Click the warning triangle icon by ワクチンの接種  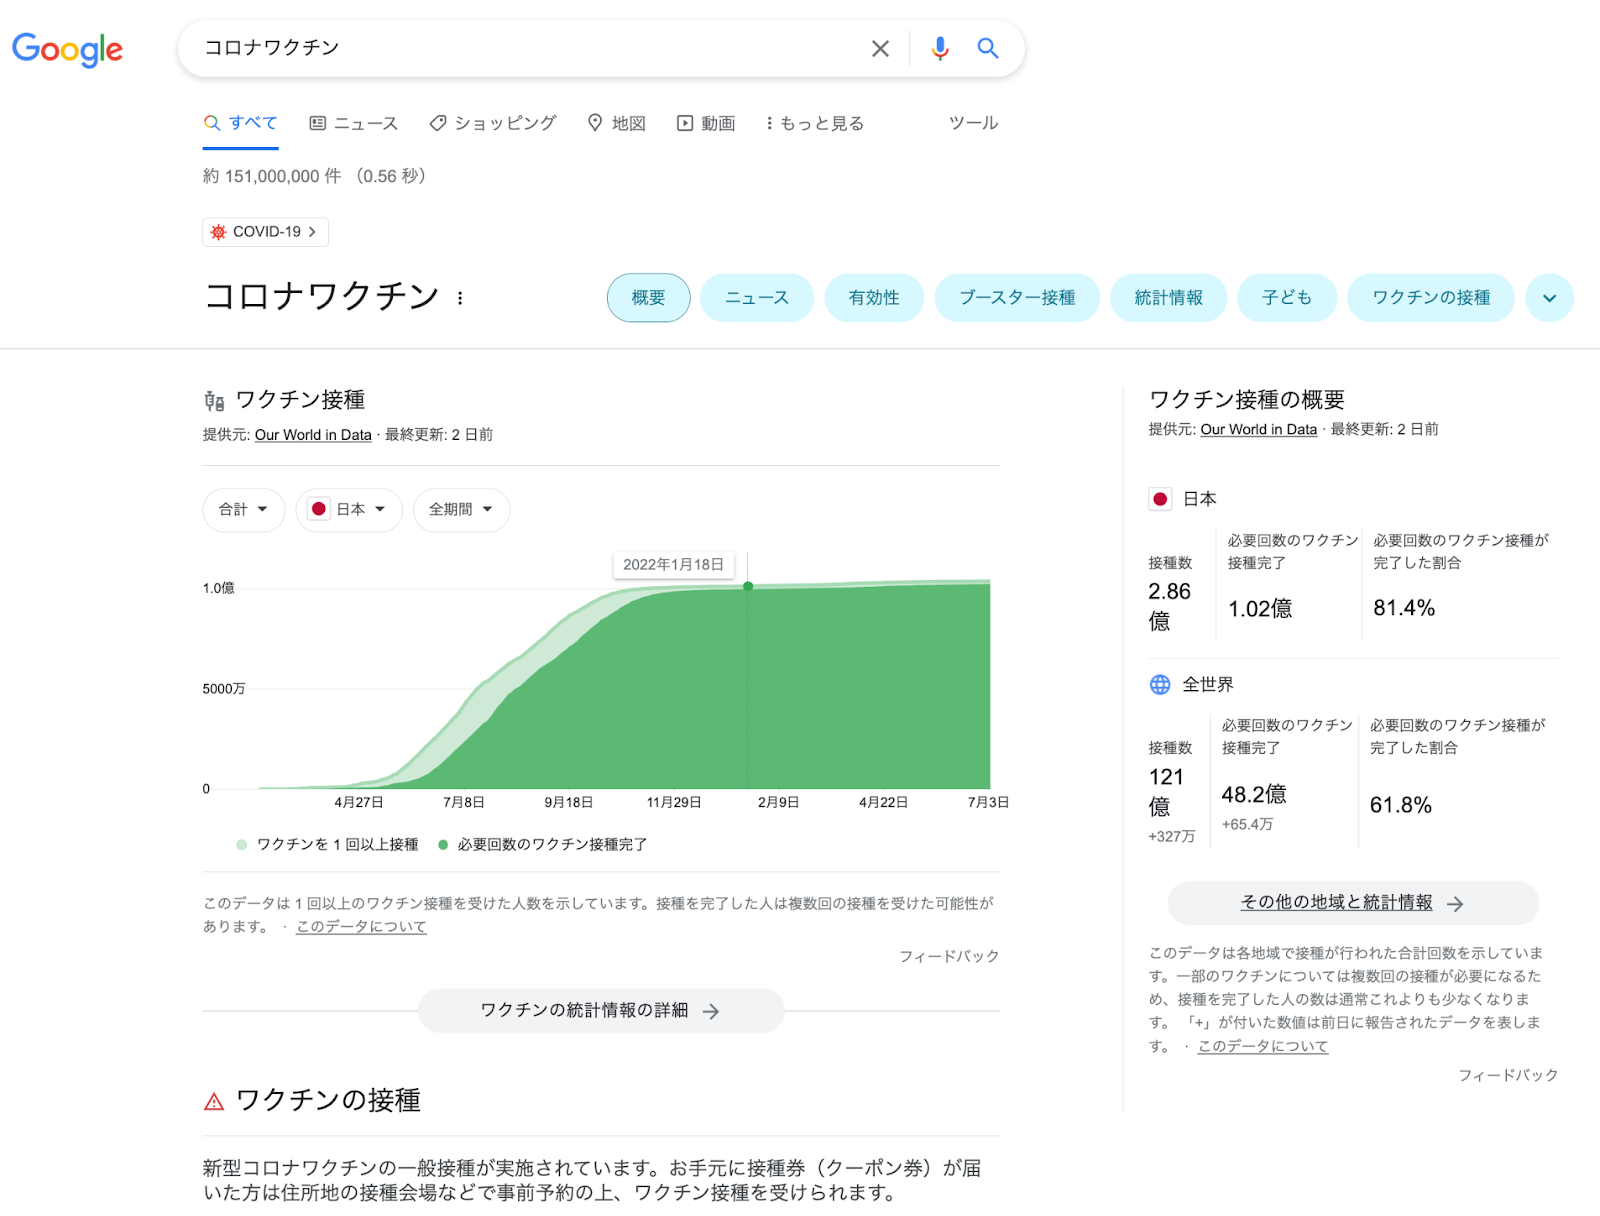pyautogui.click(x=214, y=1102)
